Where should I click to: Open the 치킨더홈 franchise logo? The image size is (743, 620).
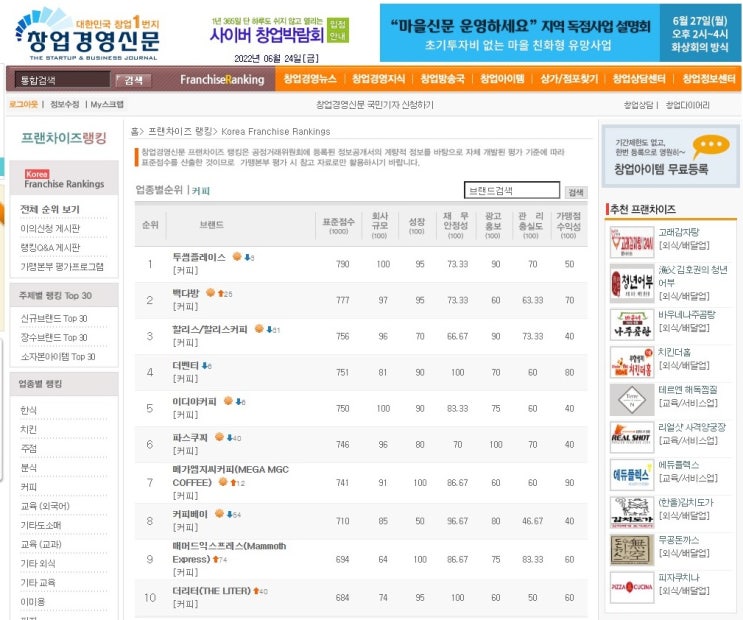(x=632, y=362)
